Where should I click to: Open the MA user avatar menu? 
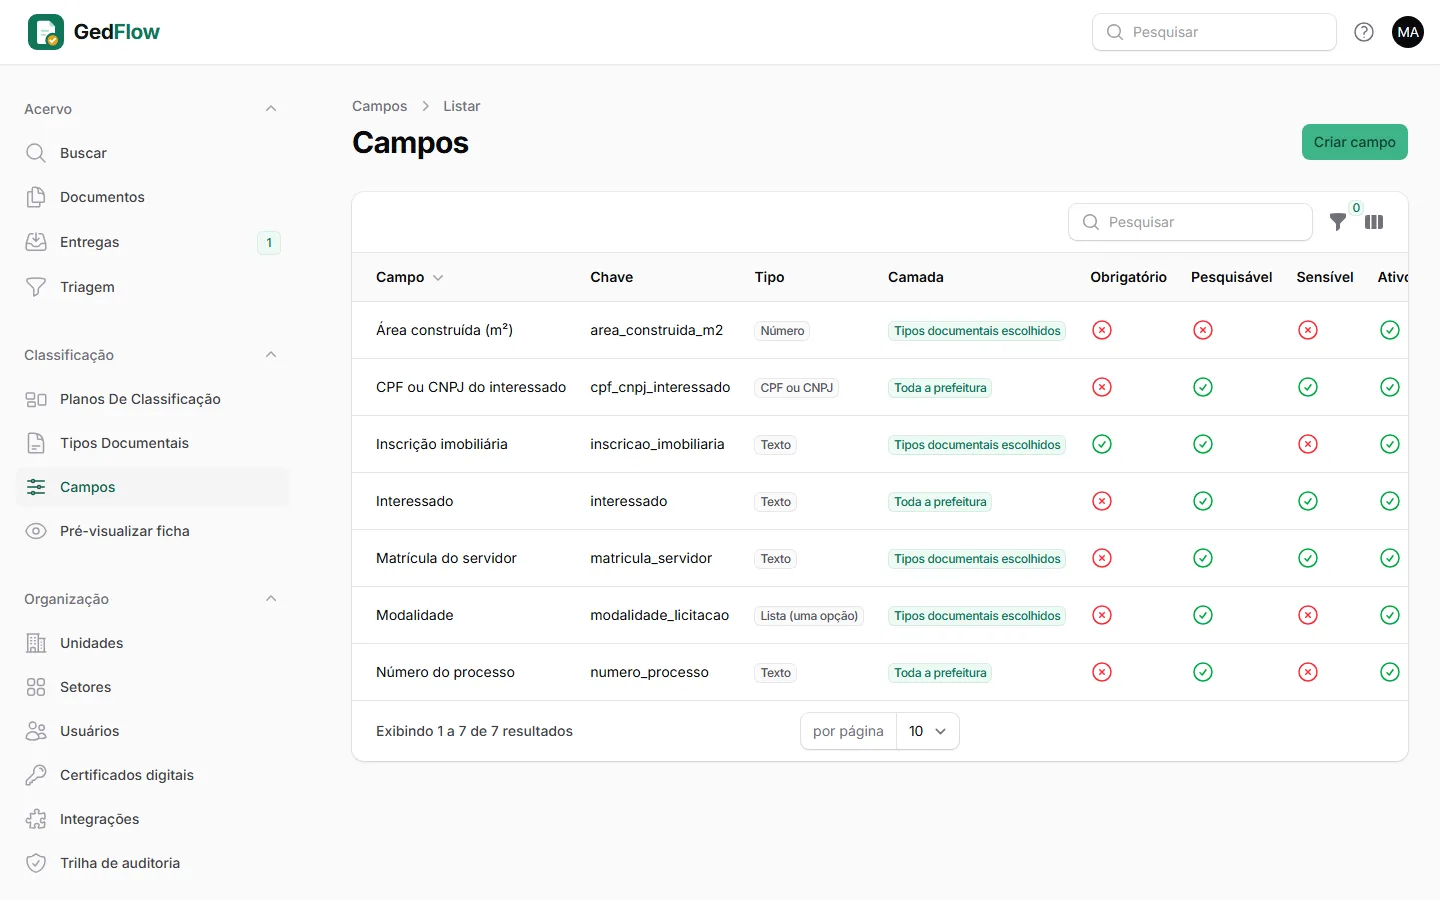coord(1408,32)
